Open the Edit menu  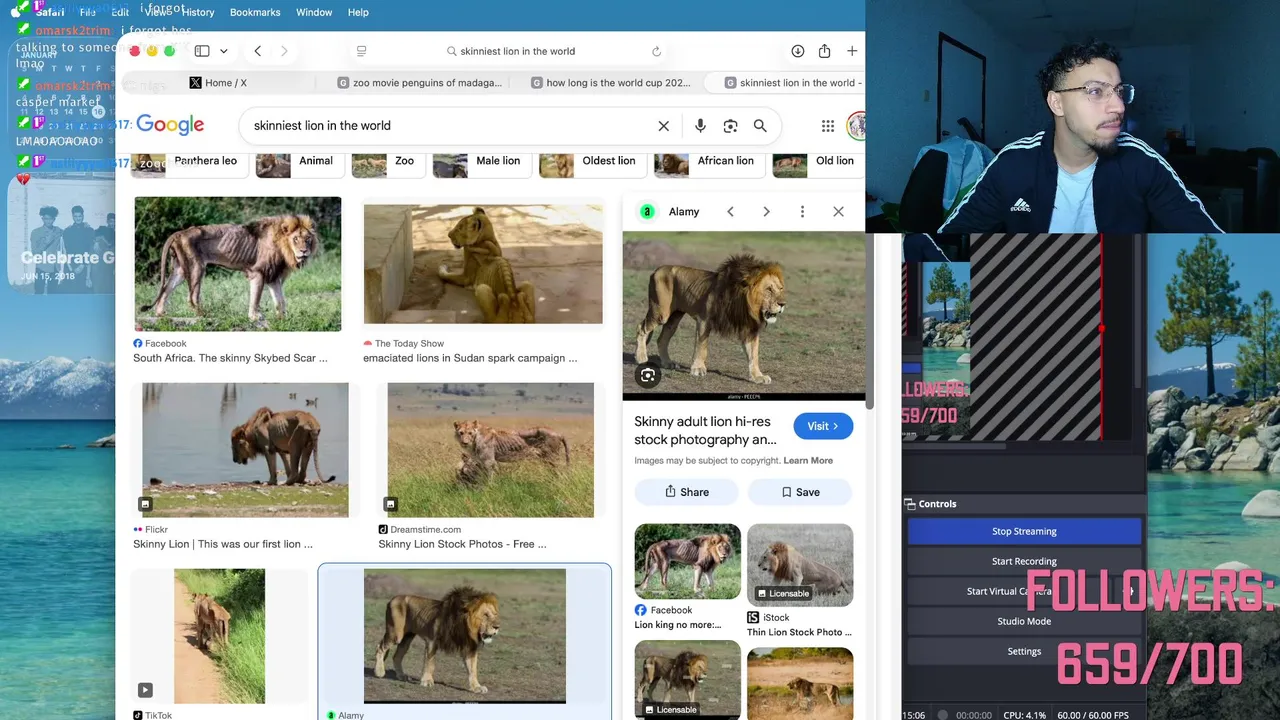[120, 12]
